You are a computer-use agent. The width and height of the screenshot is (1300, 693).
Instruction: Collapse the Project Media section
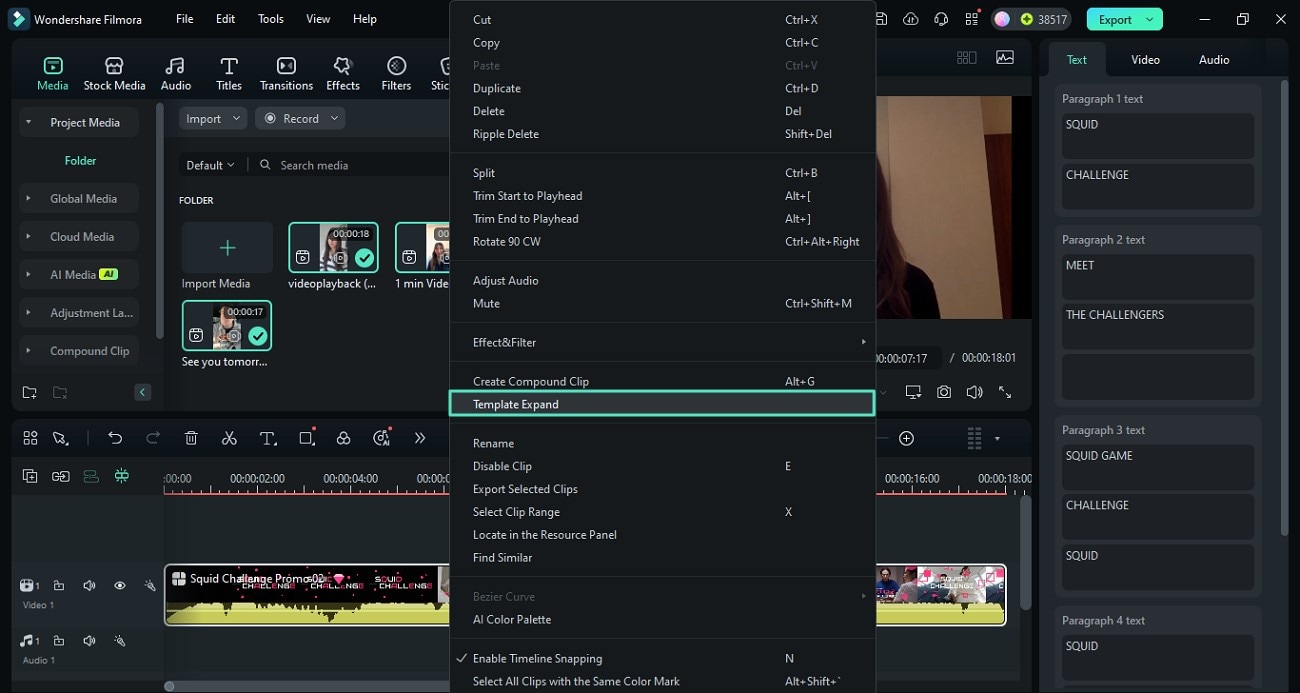[28, 123]
